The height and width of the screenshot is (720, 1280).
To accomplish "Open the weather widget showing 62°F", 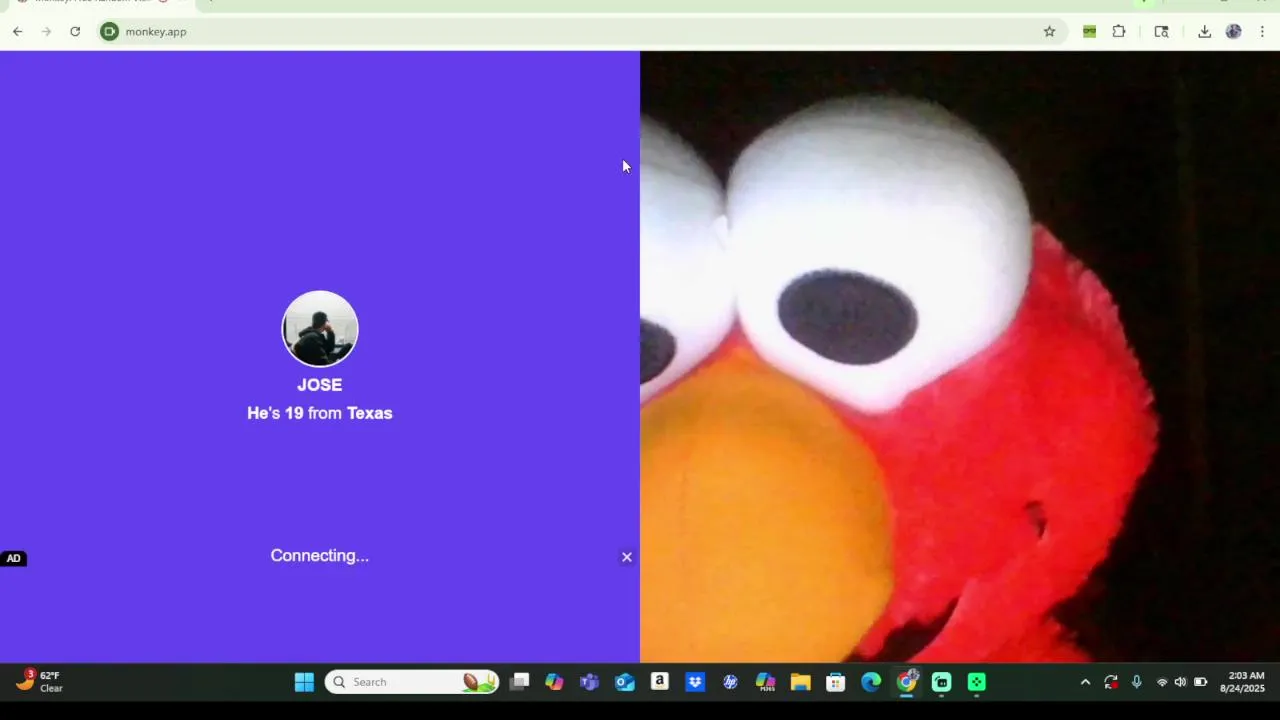I will [40, 682].
